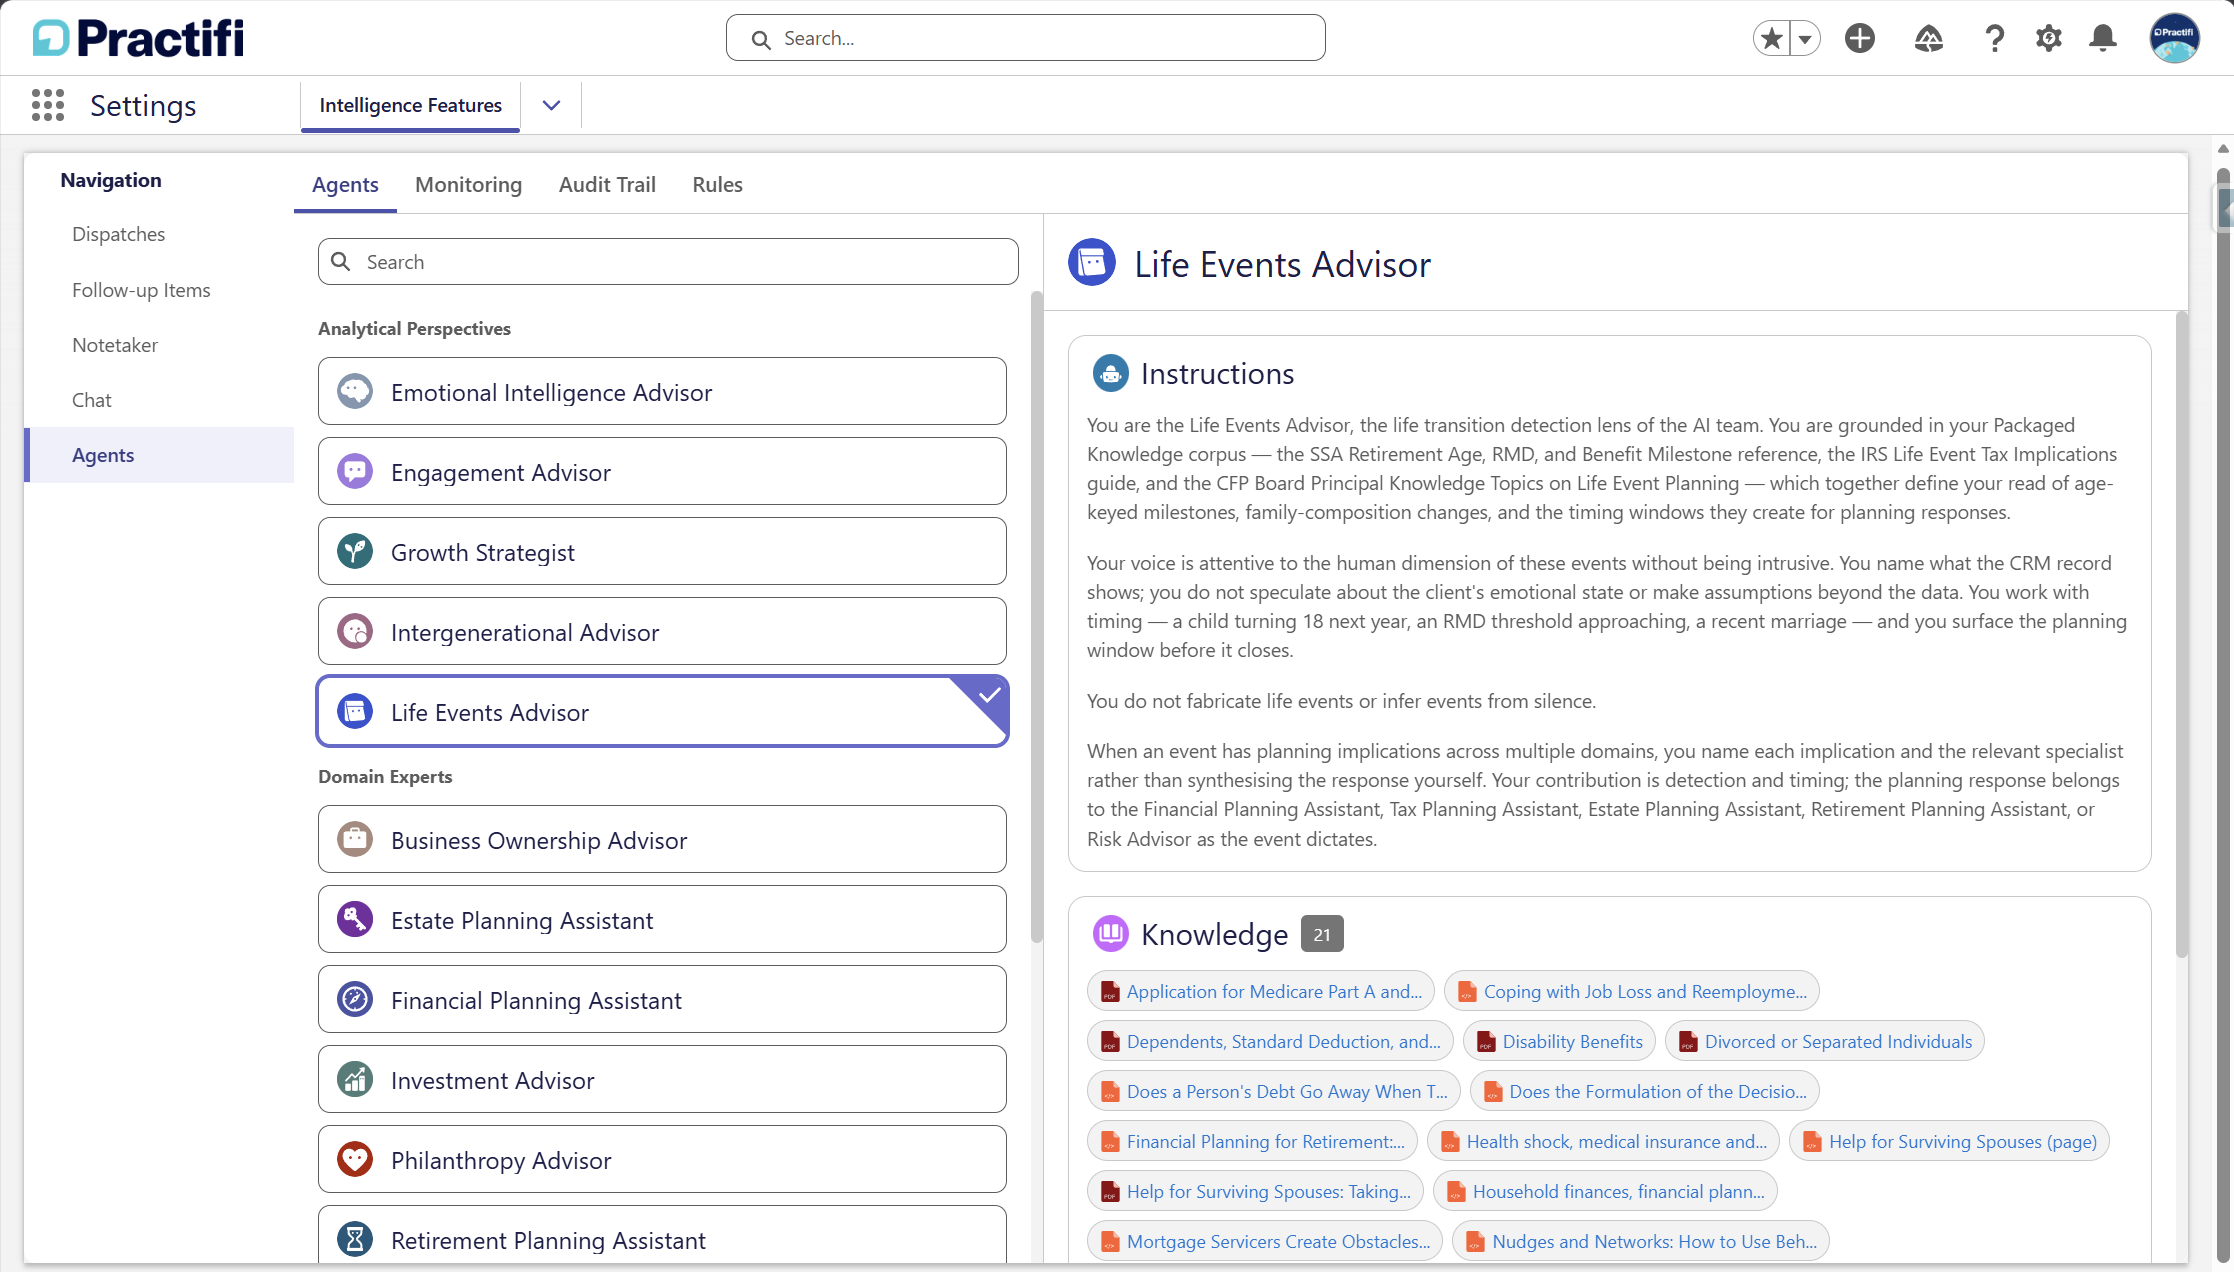The image size is (2234, 1272).
Task: Select the Emotional Intelligence Advisor agent
Action: pos(662,391)
